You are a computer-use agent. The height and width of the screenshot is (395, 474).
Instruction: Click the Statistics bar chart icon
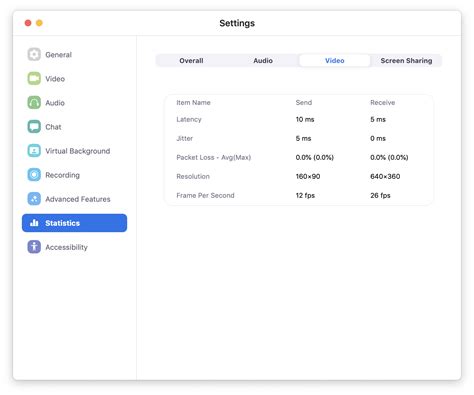[34, 223]
